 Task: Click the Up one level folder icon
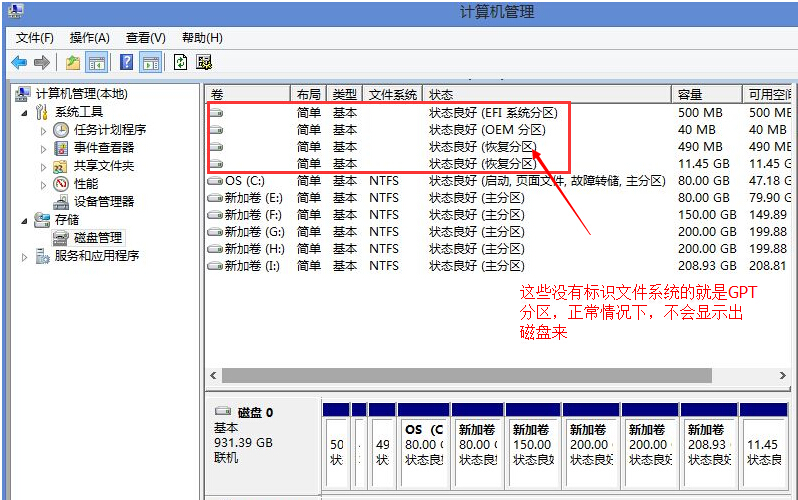pos(73,62)
